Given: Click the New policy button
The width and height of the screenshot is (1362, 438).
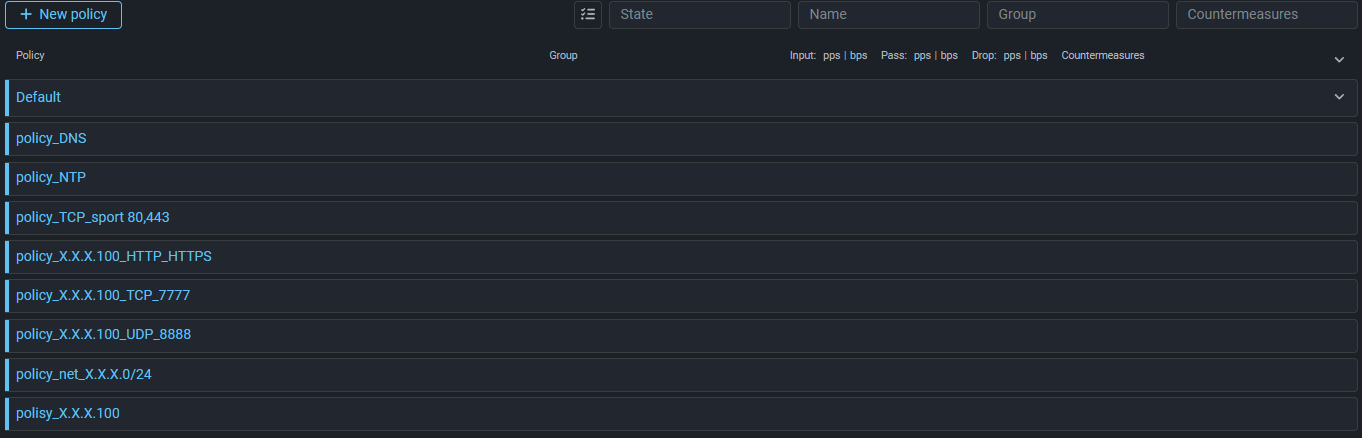Looking at the screenshot, I should [63, 15].
